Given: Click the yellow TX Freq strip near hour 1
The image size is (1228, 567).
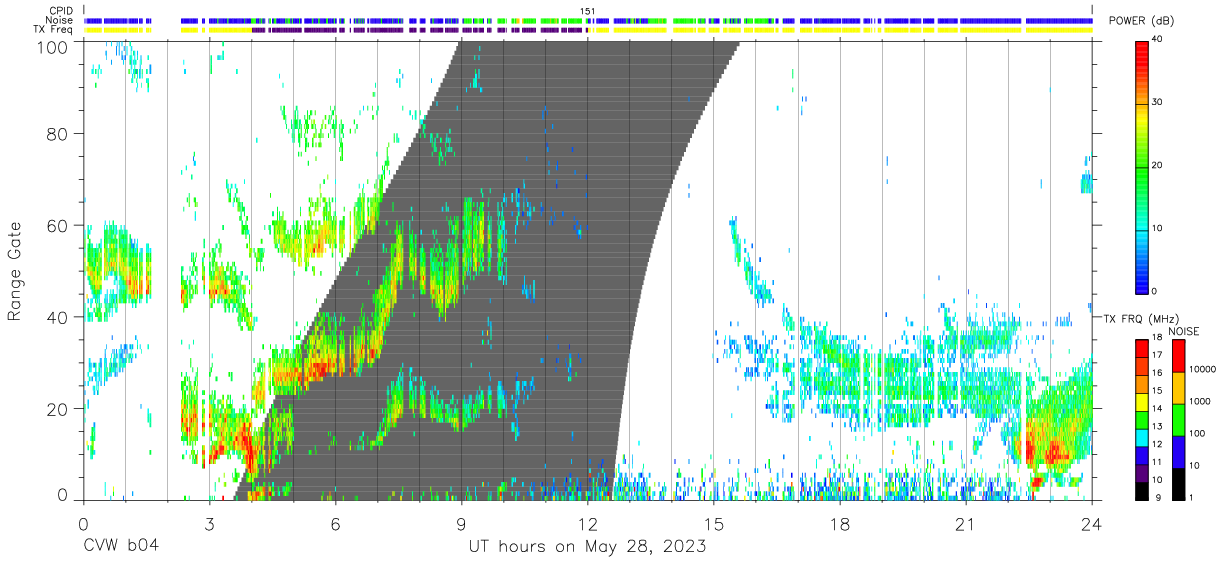Looking at the screenshot, I should click(x=117, y=30).
